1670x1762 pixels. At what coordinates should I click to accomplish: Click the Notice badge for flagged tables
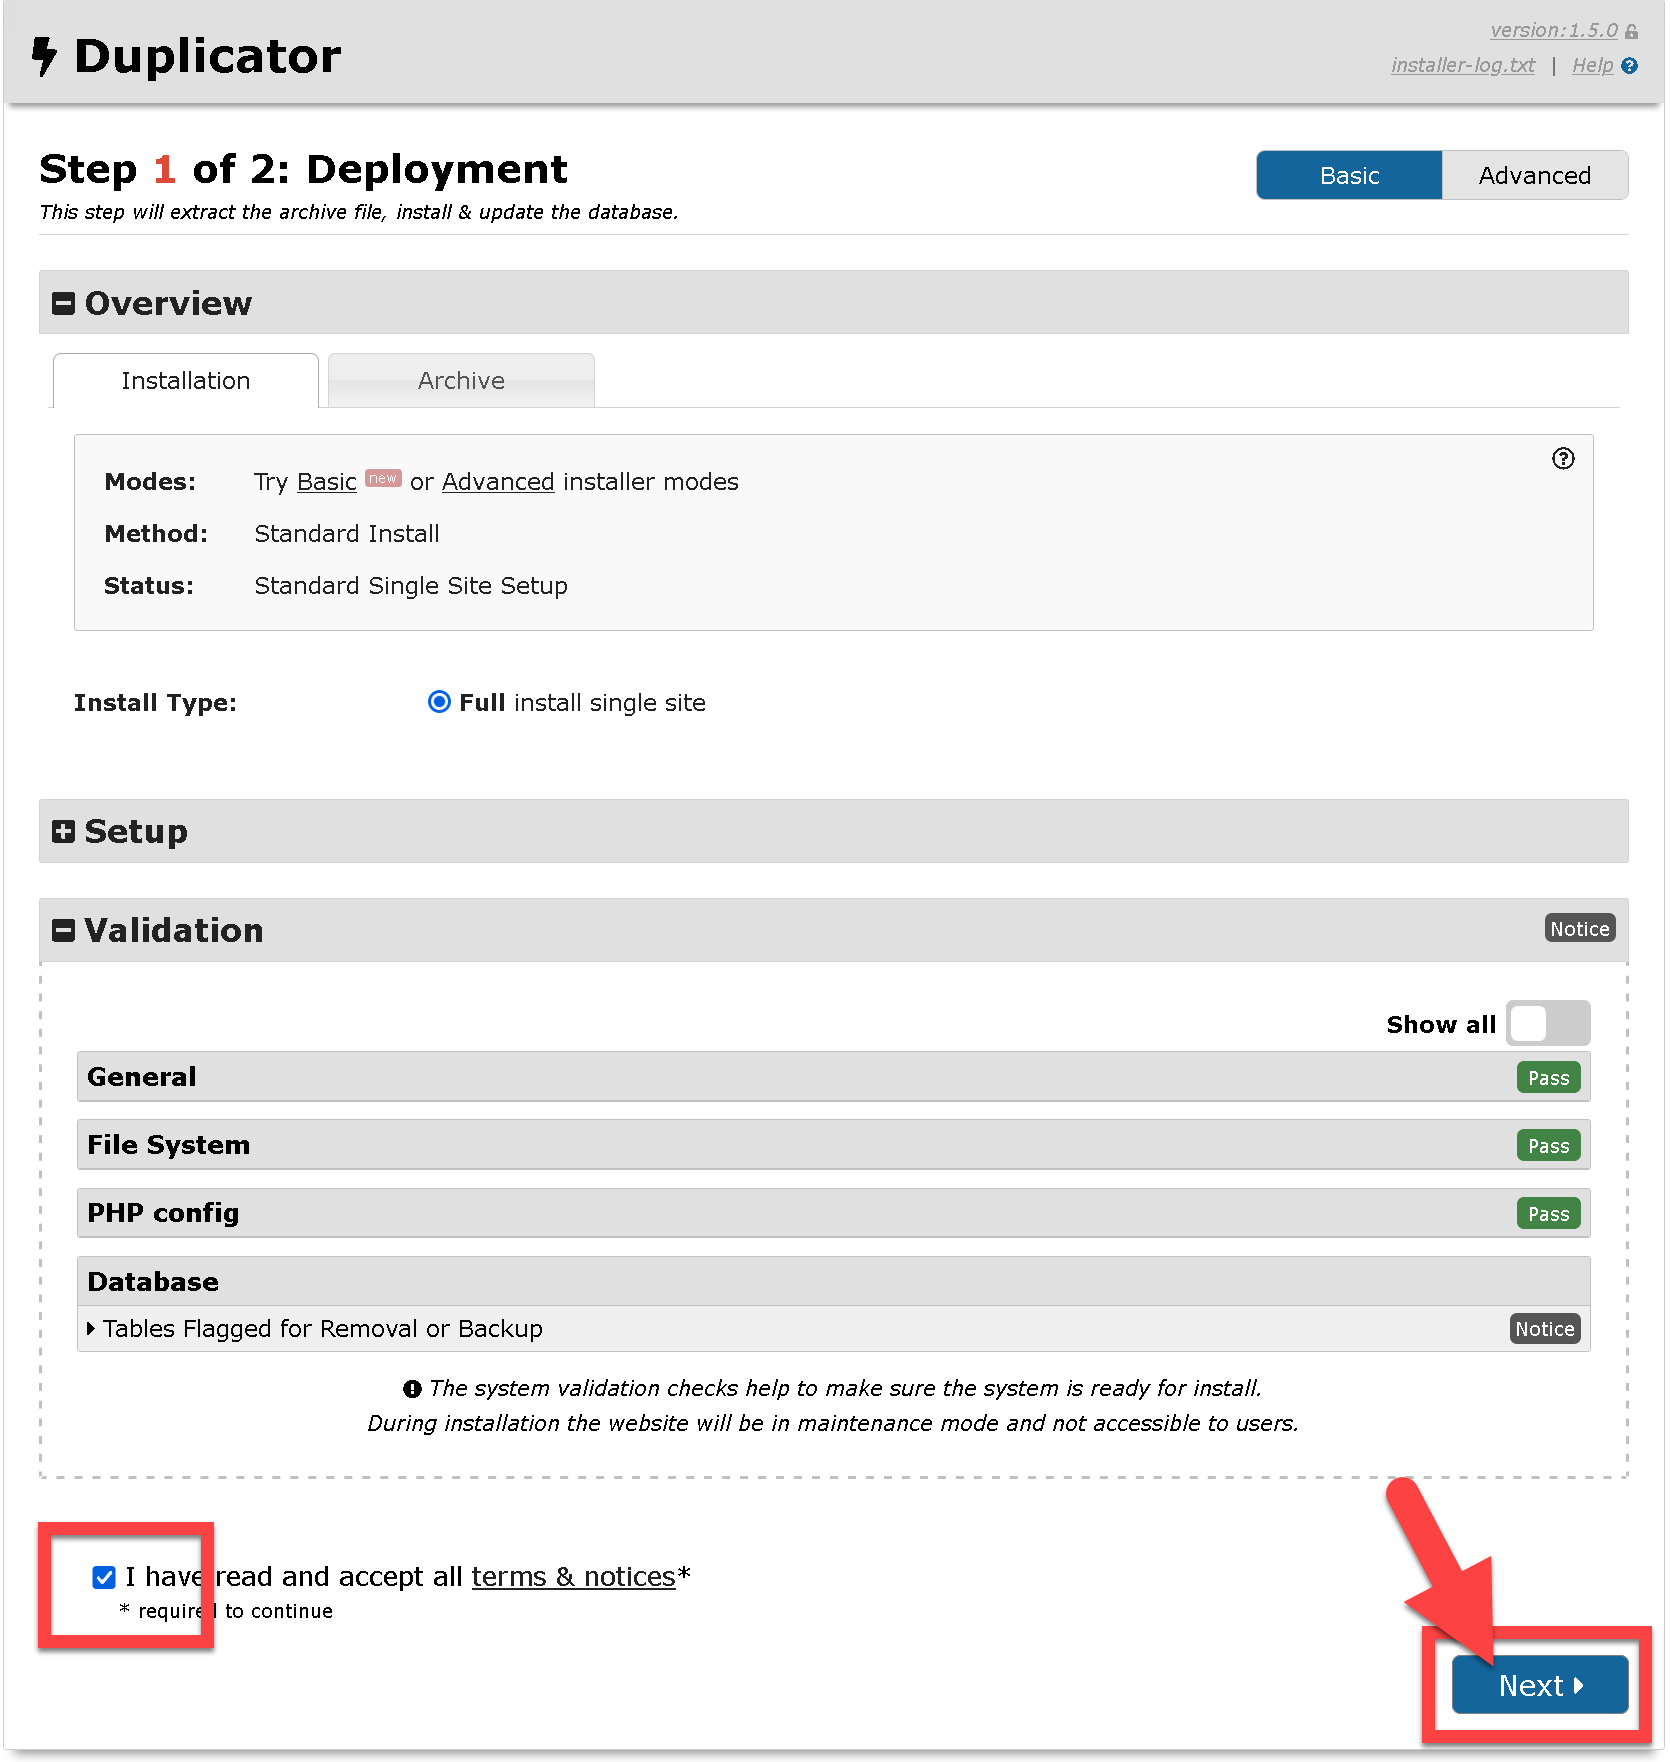(x=1544, y=1329)
